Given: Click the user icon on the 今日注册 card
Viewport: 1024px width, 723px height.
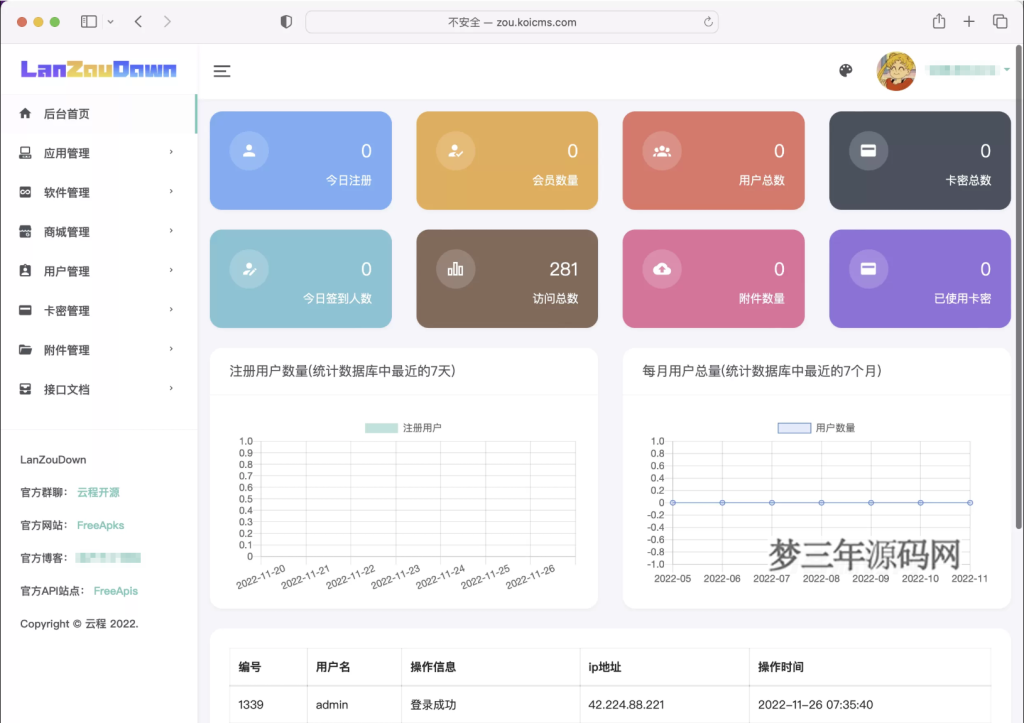Looking at the screenshot, I should coord(248,150).
